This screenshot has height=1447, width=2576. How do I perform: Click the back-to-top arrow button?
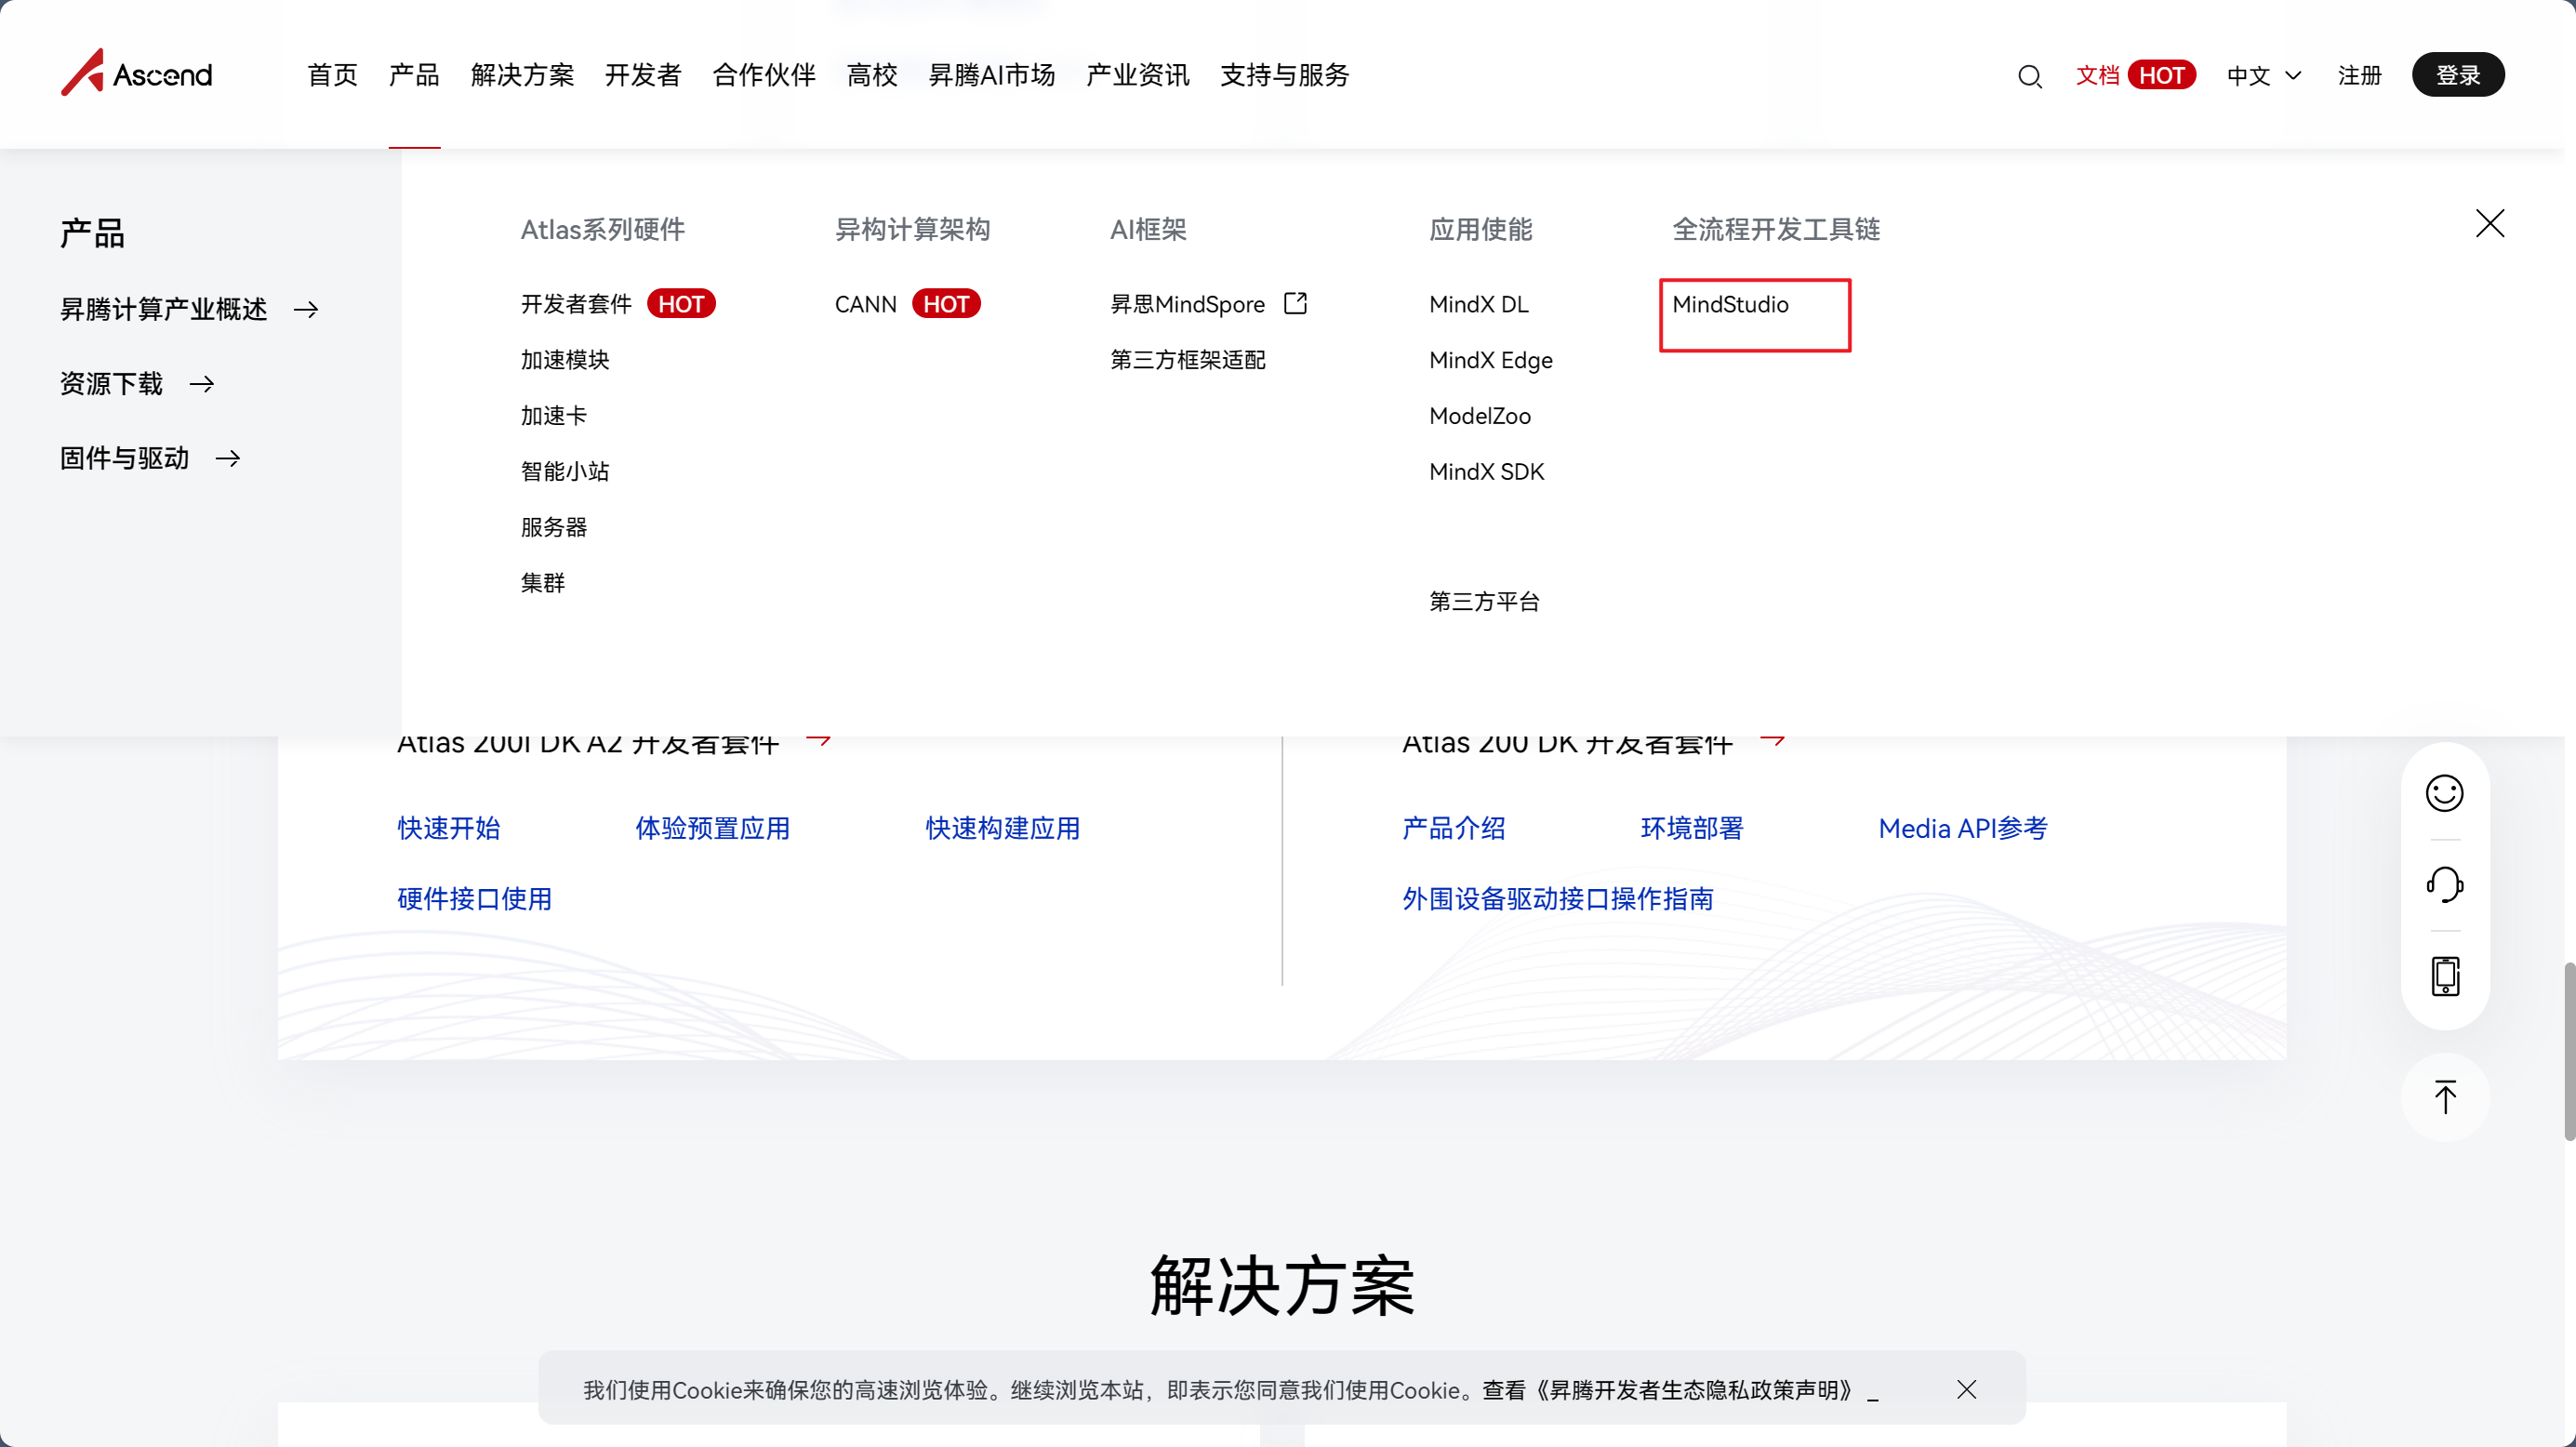(2444, 1097)
